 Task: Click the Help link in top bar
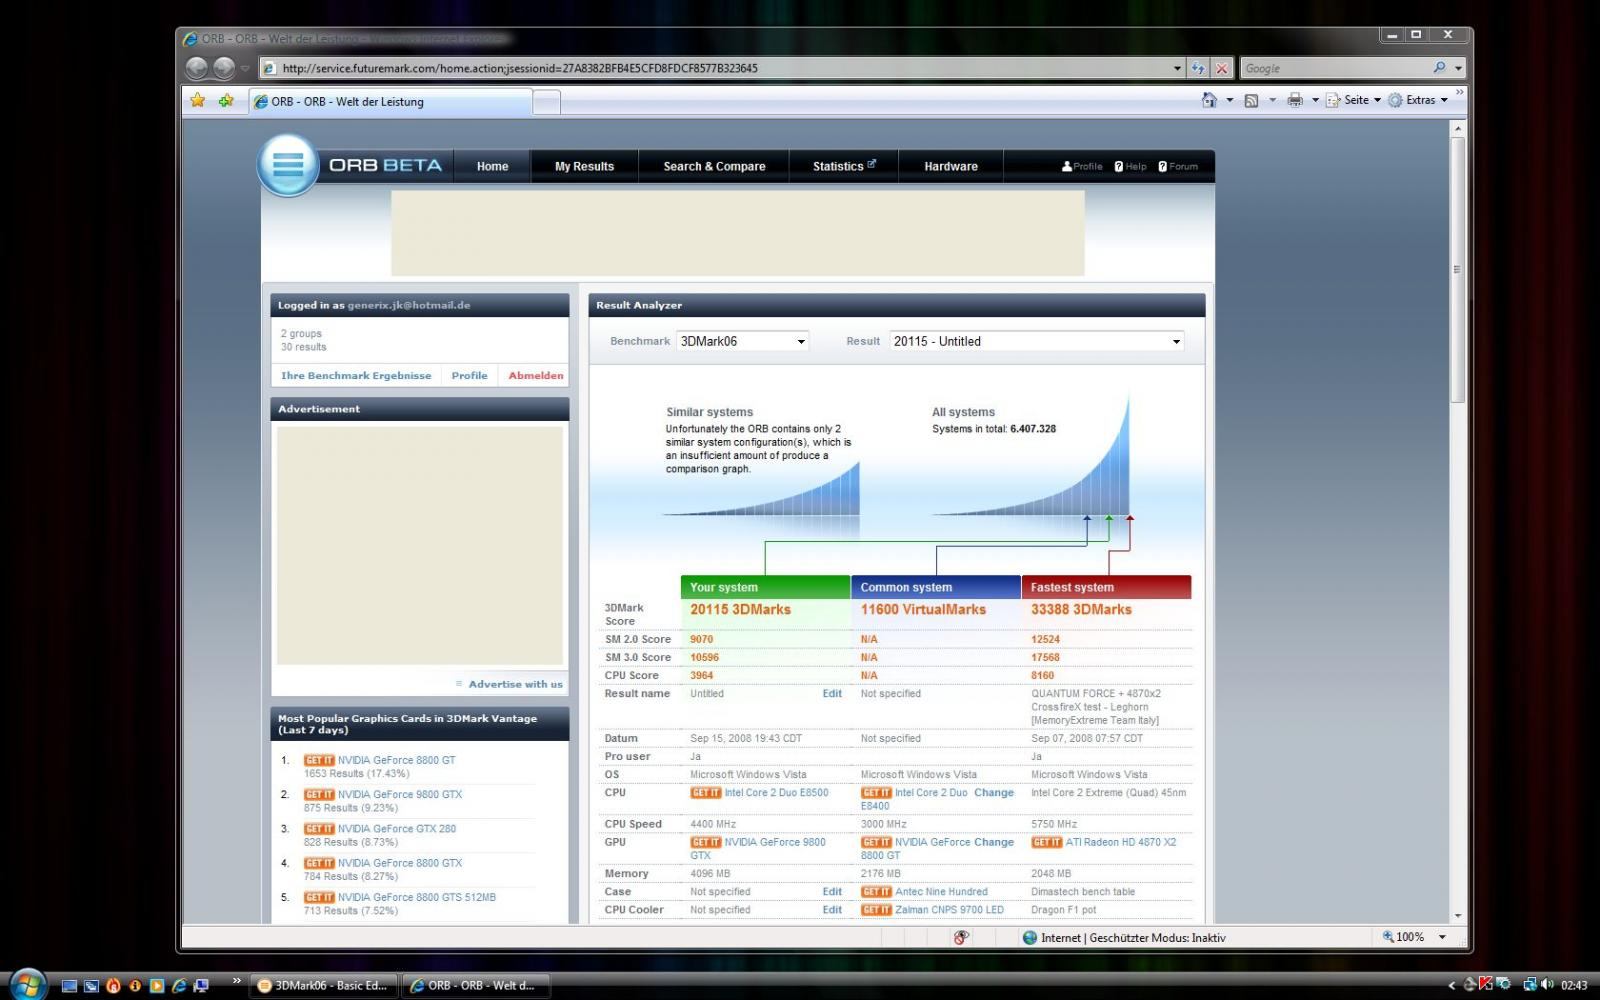point(1130,166)
